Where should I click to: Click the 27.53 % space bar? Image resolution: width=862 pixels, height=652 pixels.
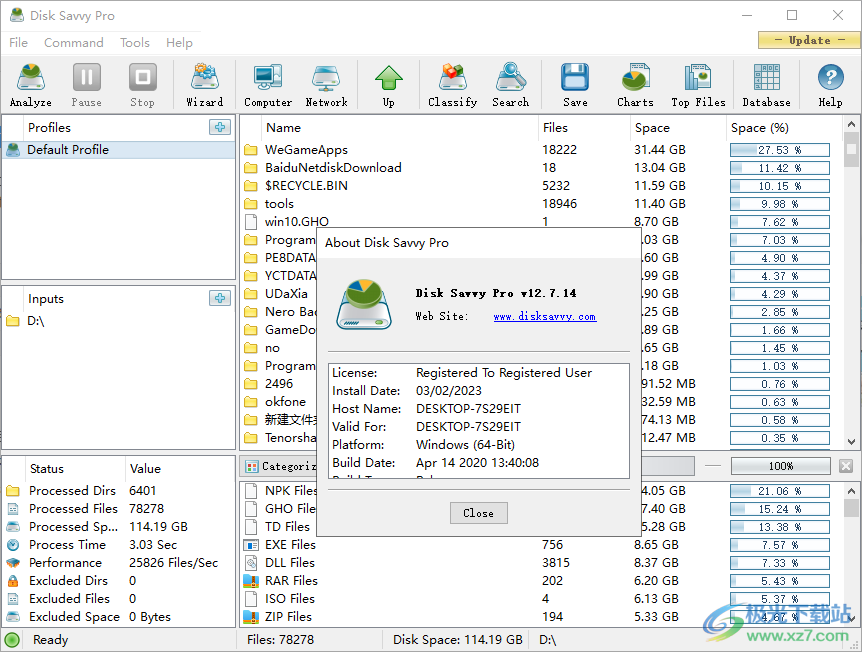click(780, 150)
